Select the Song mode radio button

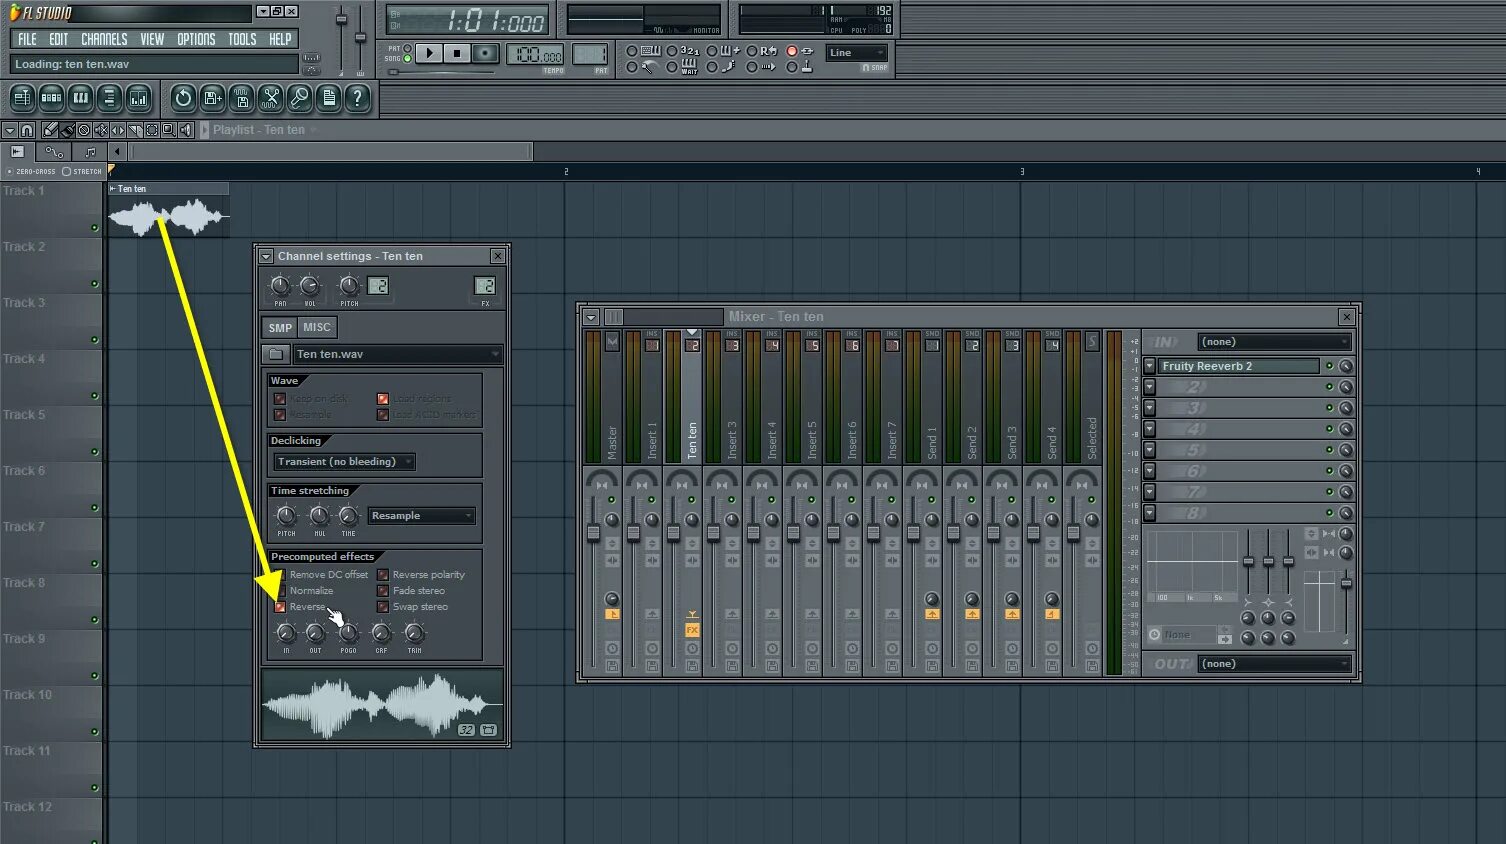(407, 59)
